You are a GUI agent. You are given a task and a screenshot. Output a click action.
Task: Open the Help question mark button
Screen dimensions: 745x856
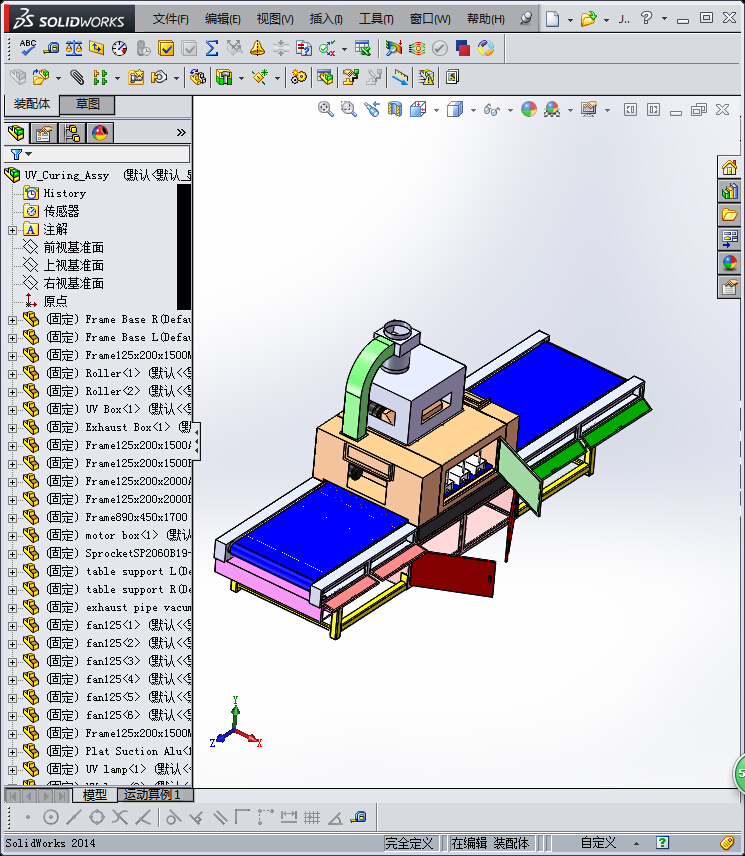(x=647, y=19)
